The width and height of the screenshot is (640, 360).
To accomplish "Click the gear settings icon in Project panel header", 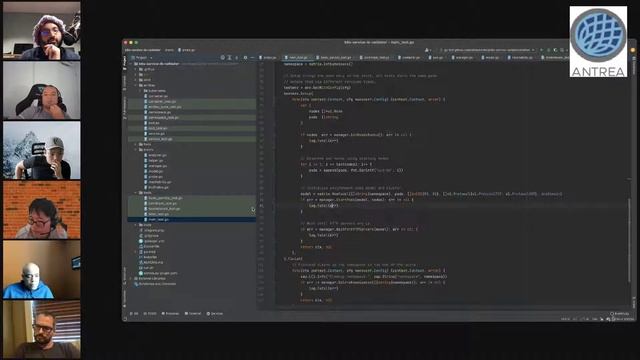I will (x=245, y=58).
